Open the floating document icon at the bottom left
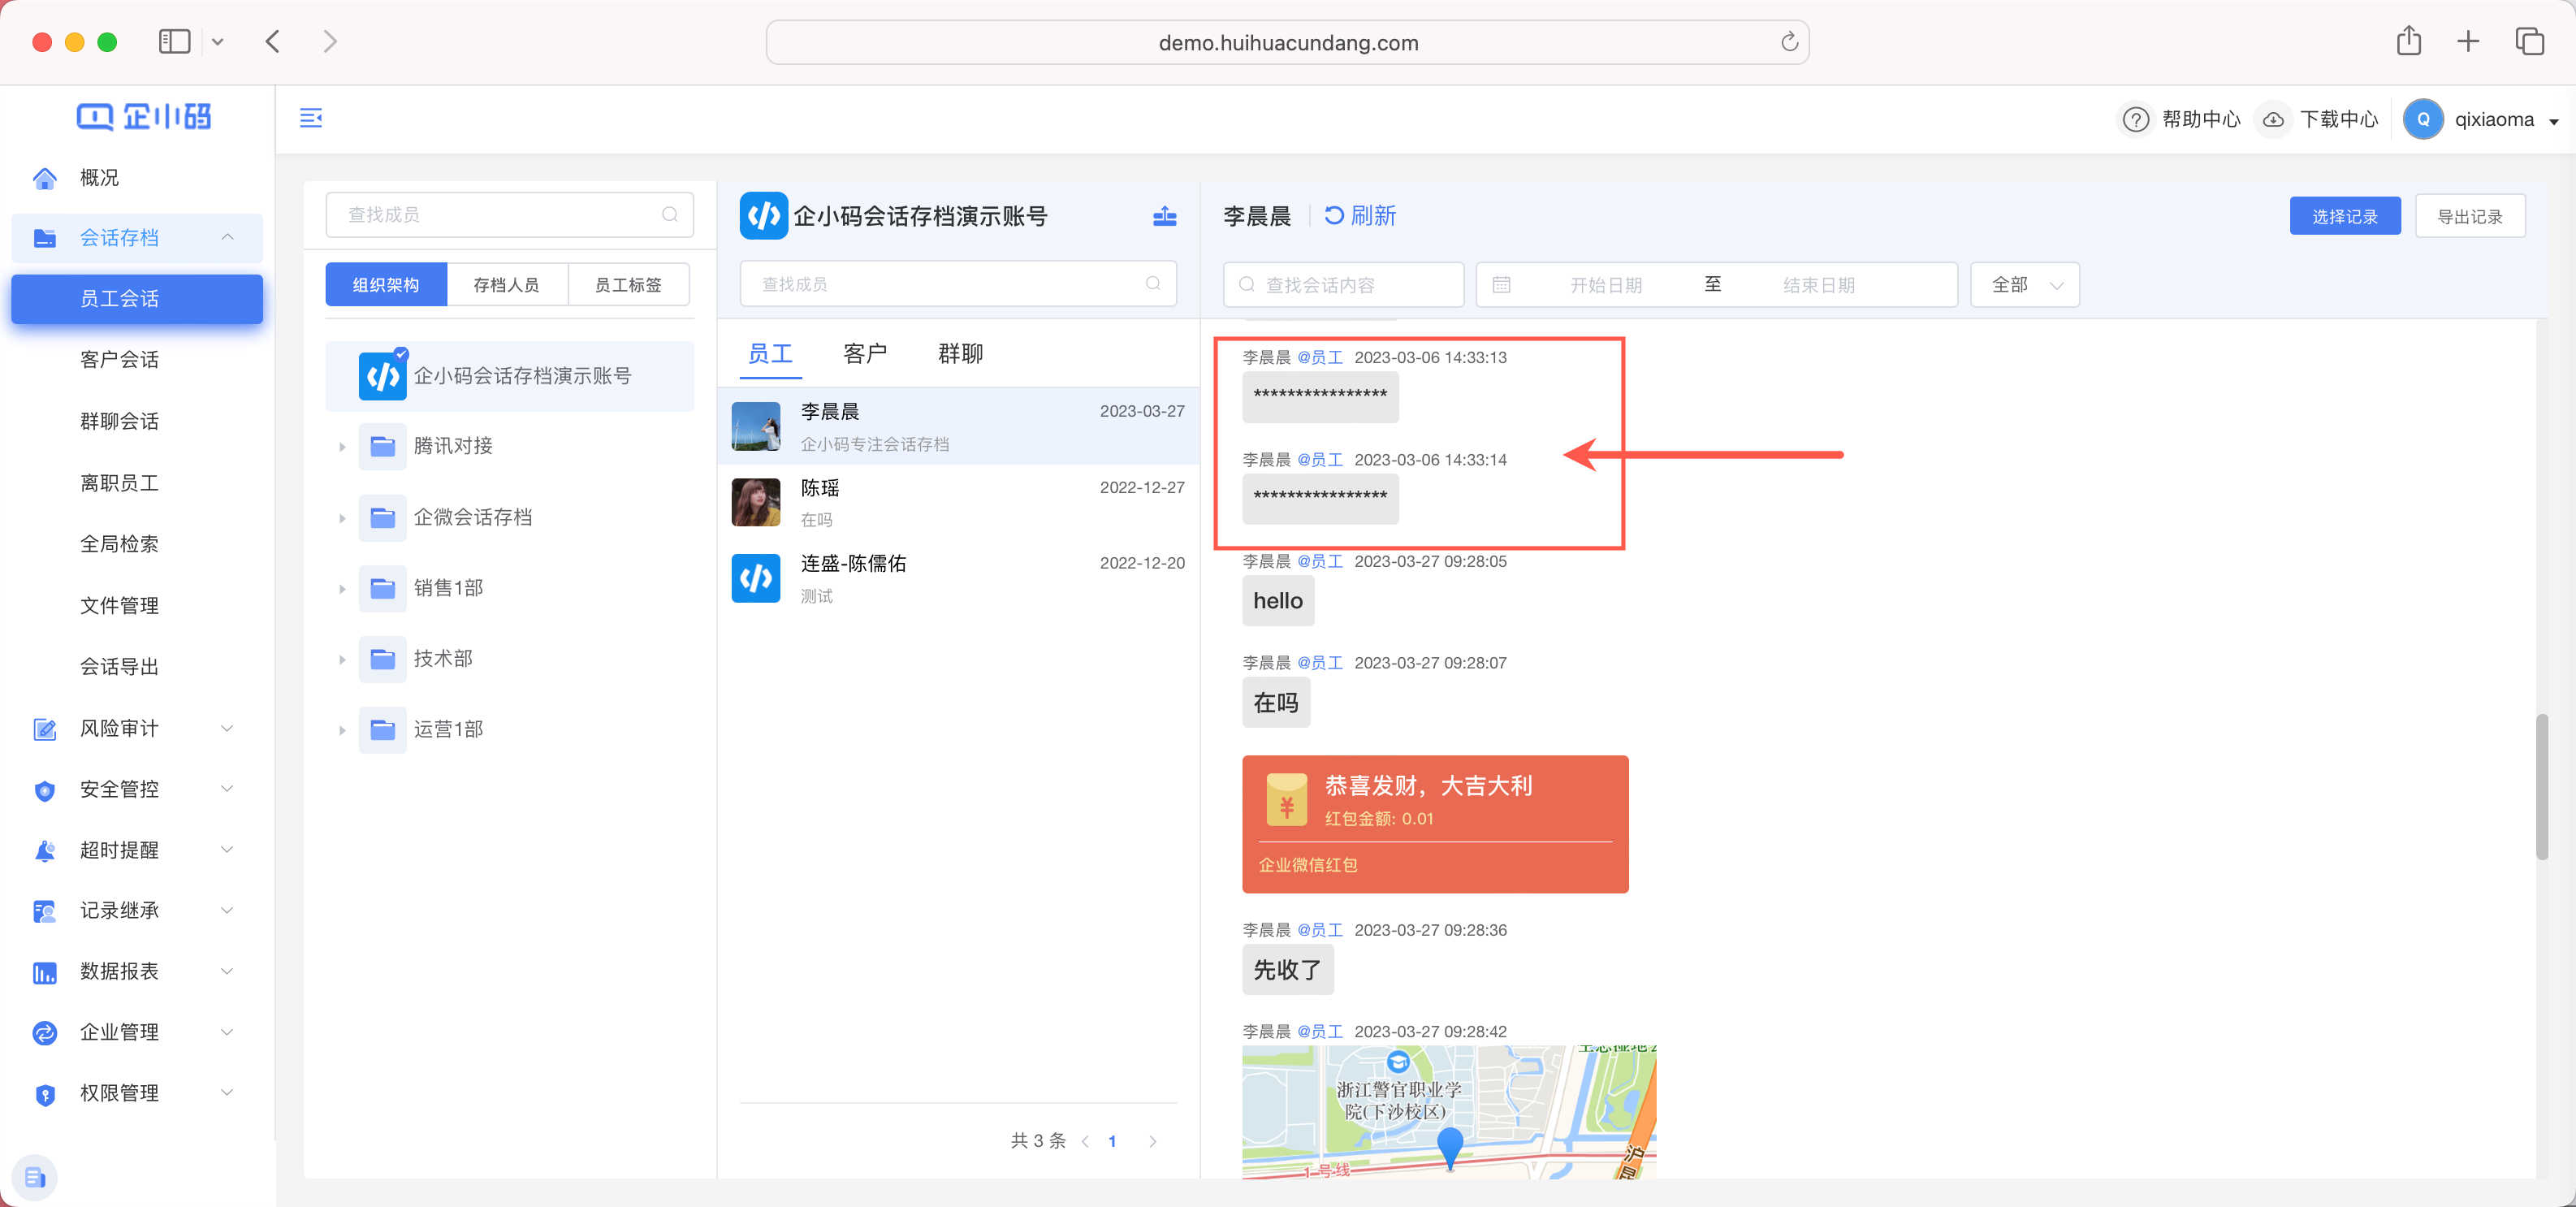Image resolution: width=2576 pixels, height=1207 pixels. click(x=35, y=1177)
